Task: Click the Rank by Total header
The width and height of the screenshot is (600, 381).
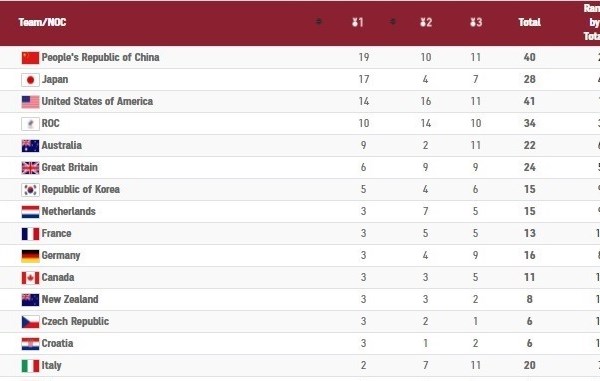Action: click(592, 22)
